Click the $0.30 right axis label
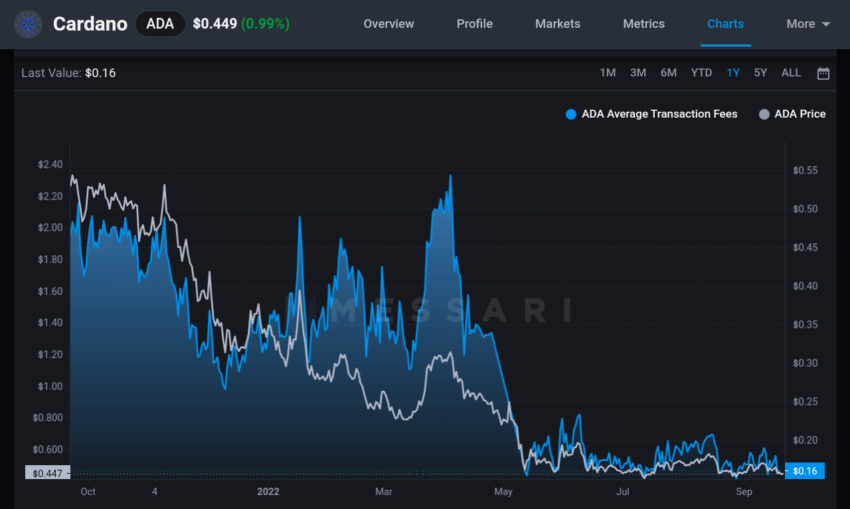The image size is (850, 509). [805, 363]
